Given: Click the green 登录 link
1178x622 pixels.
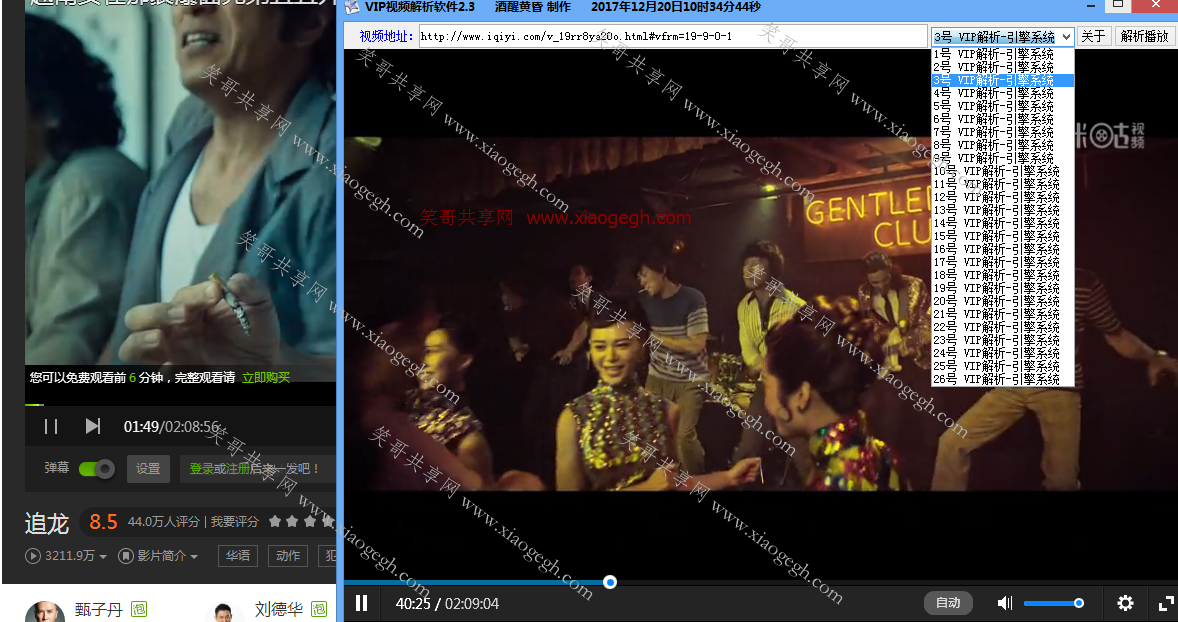Looking at the screenshot, I should pos(201,469).
